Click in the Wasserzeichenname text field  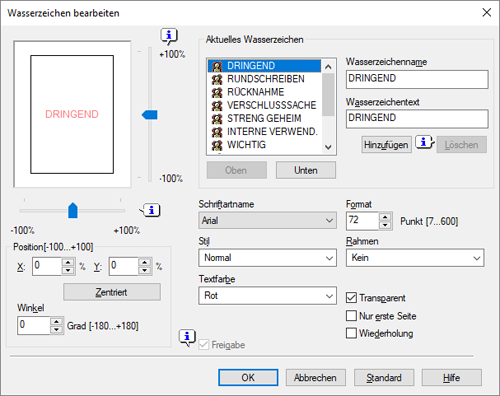417,79
